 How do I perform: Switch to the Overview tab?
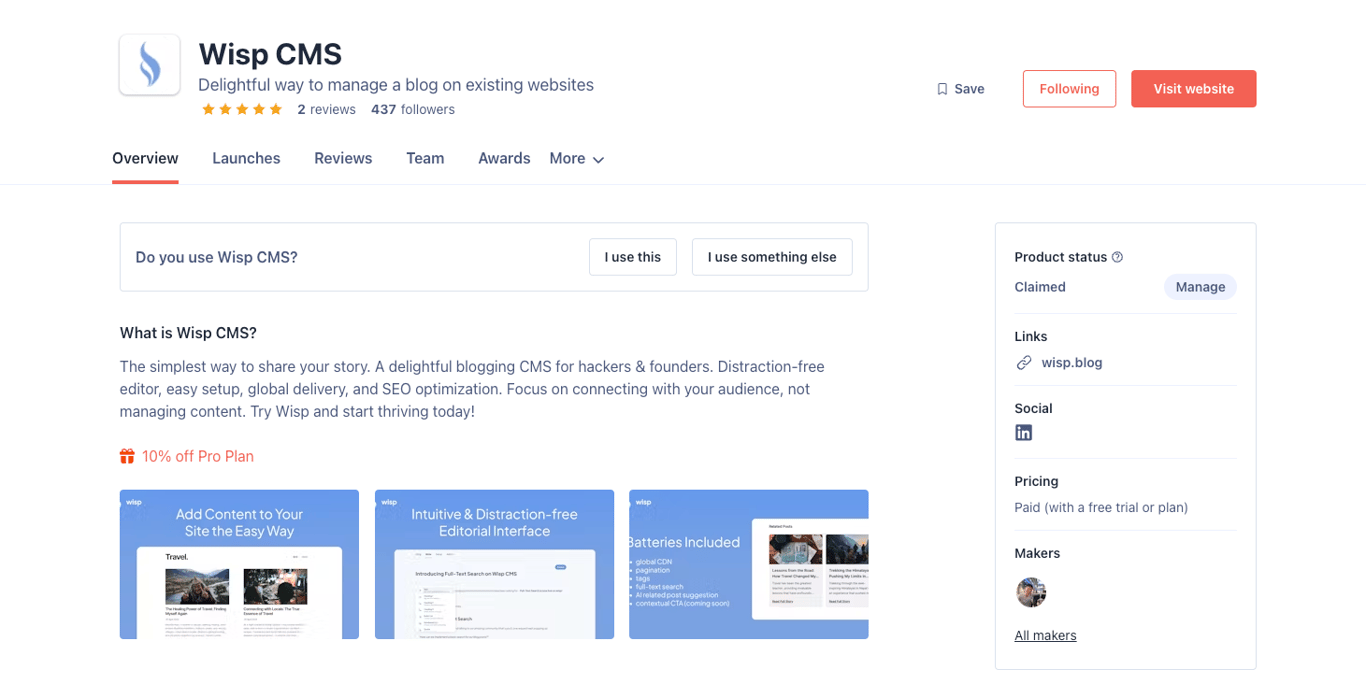(x=145, y=158)
